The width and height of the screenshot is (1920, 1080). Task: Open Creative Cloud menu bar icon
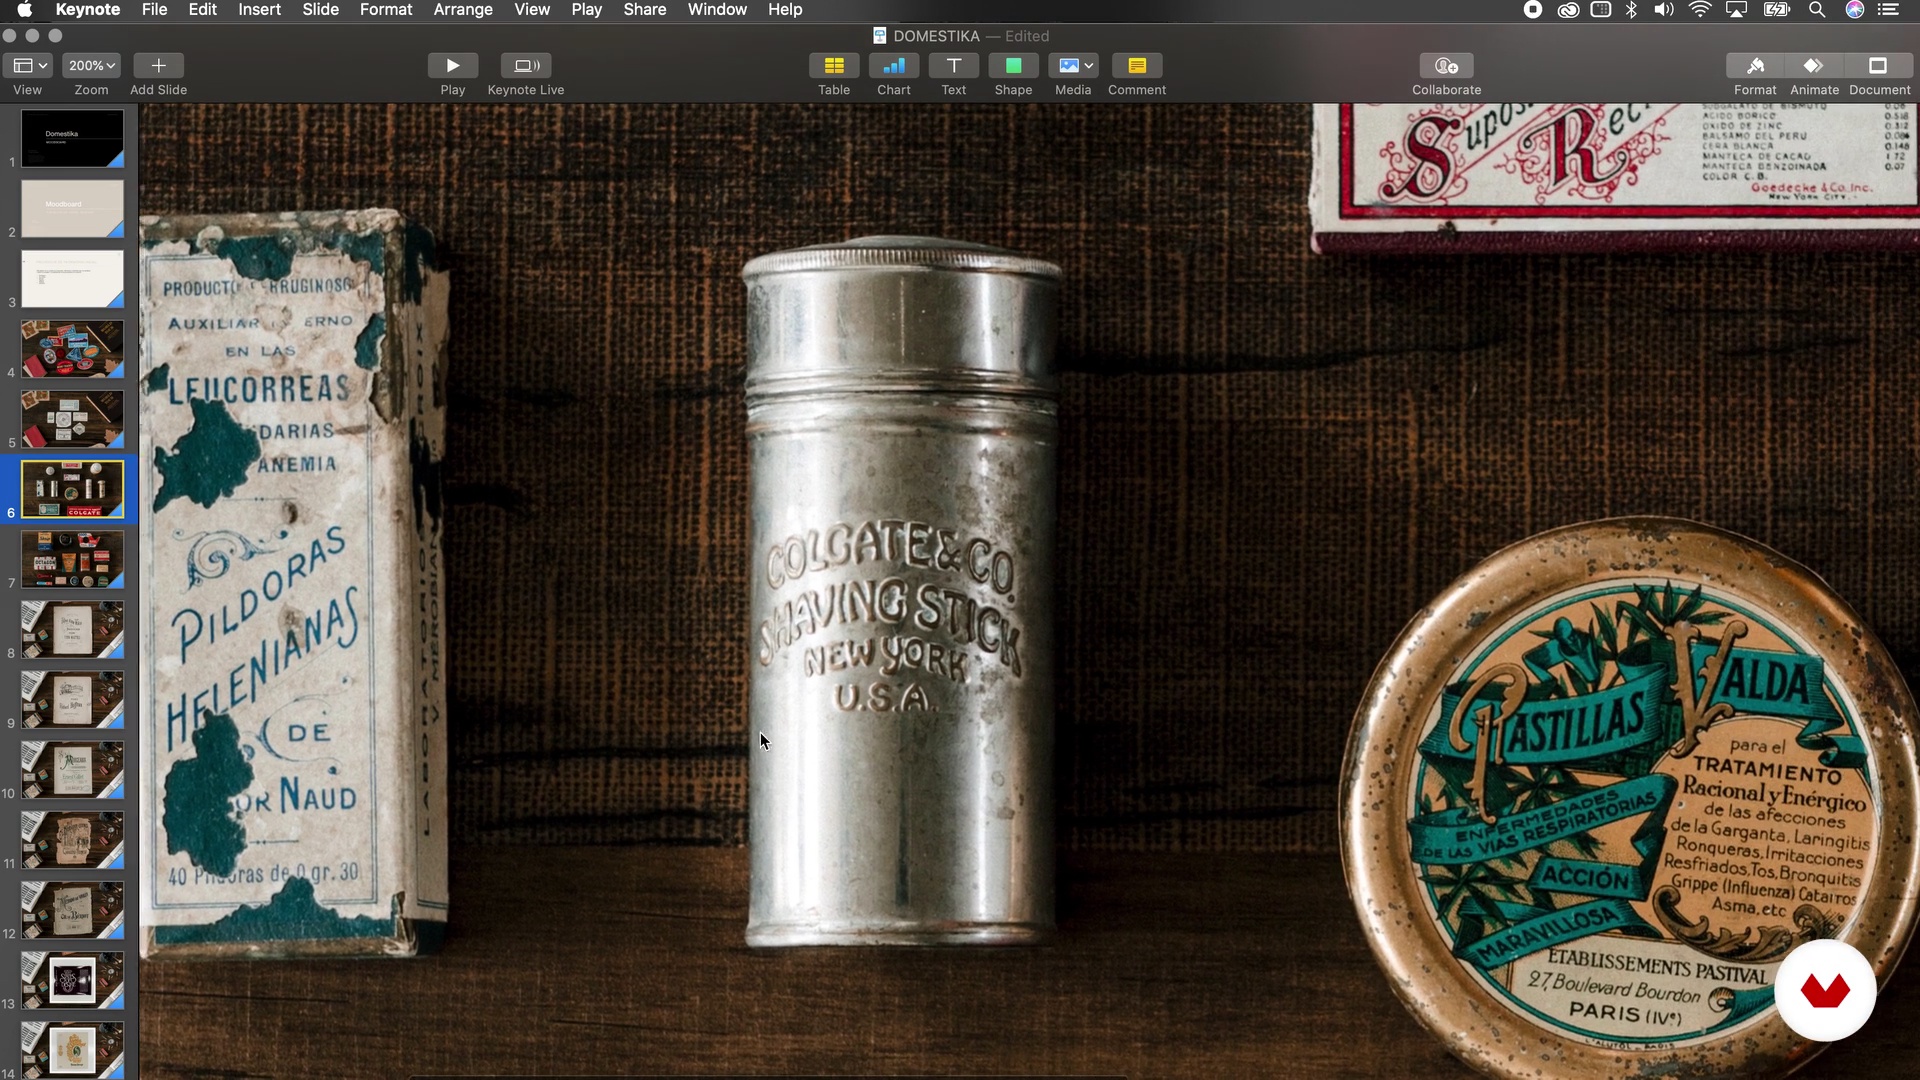tap(1568, 10)
